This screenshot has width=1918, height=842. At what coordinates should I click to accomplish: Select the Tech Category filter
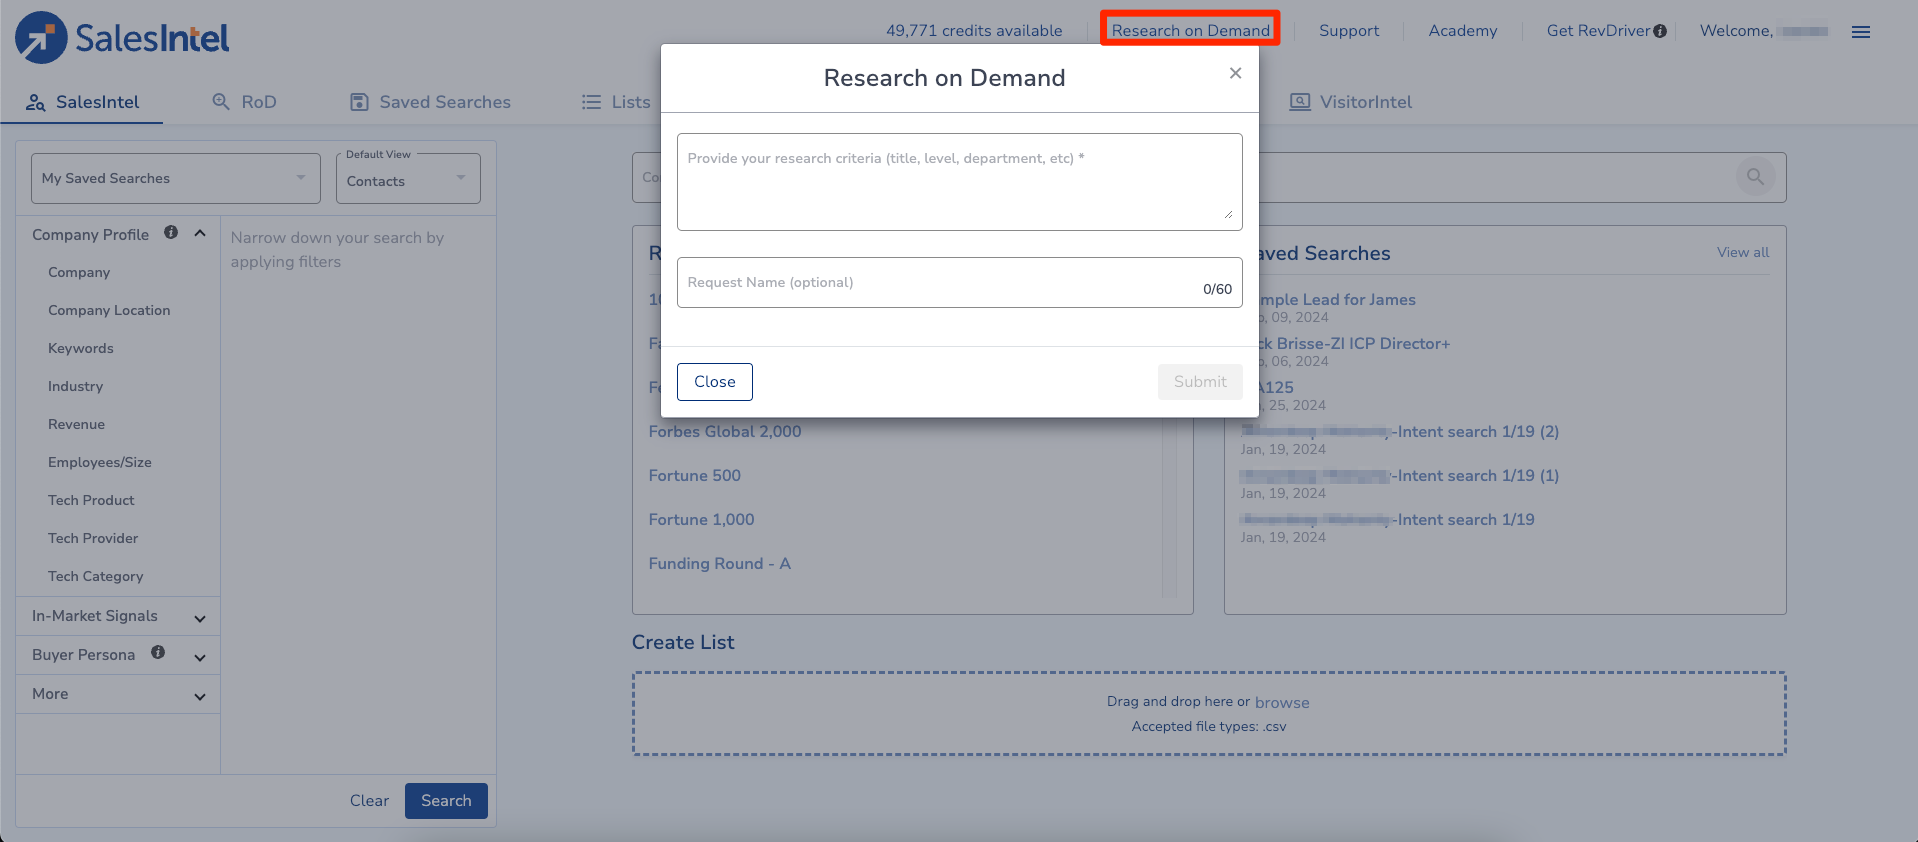(96, 576)
